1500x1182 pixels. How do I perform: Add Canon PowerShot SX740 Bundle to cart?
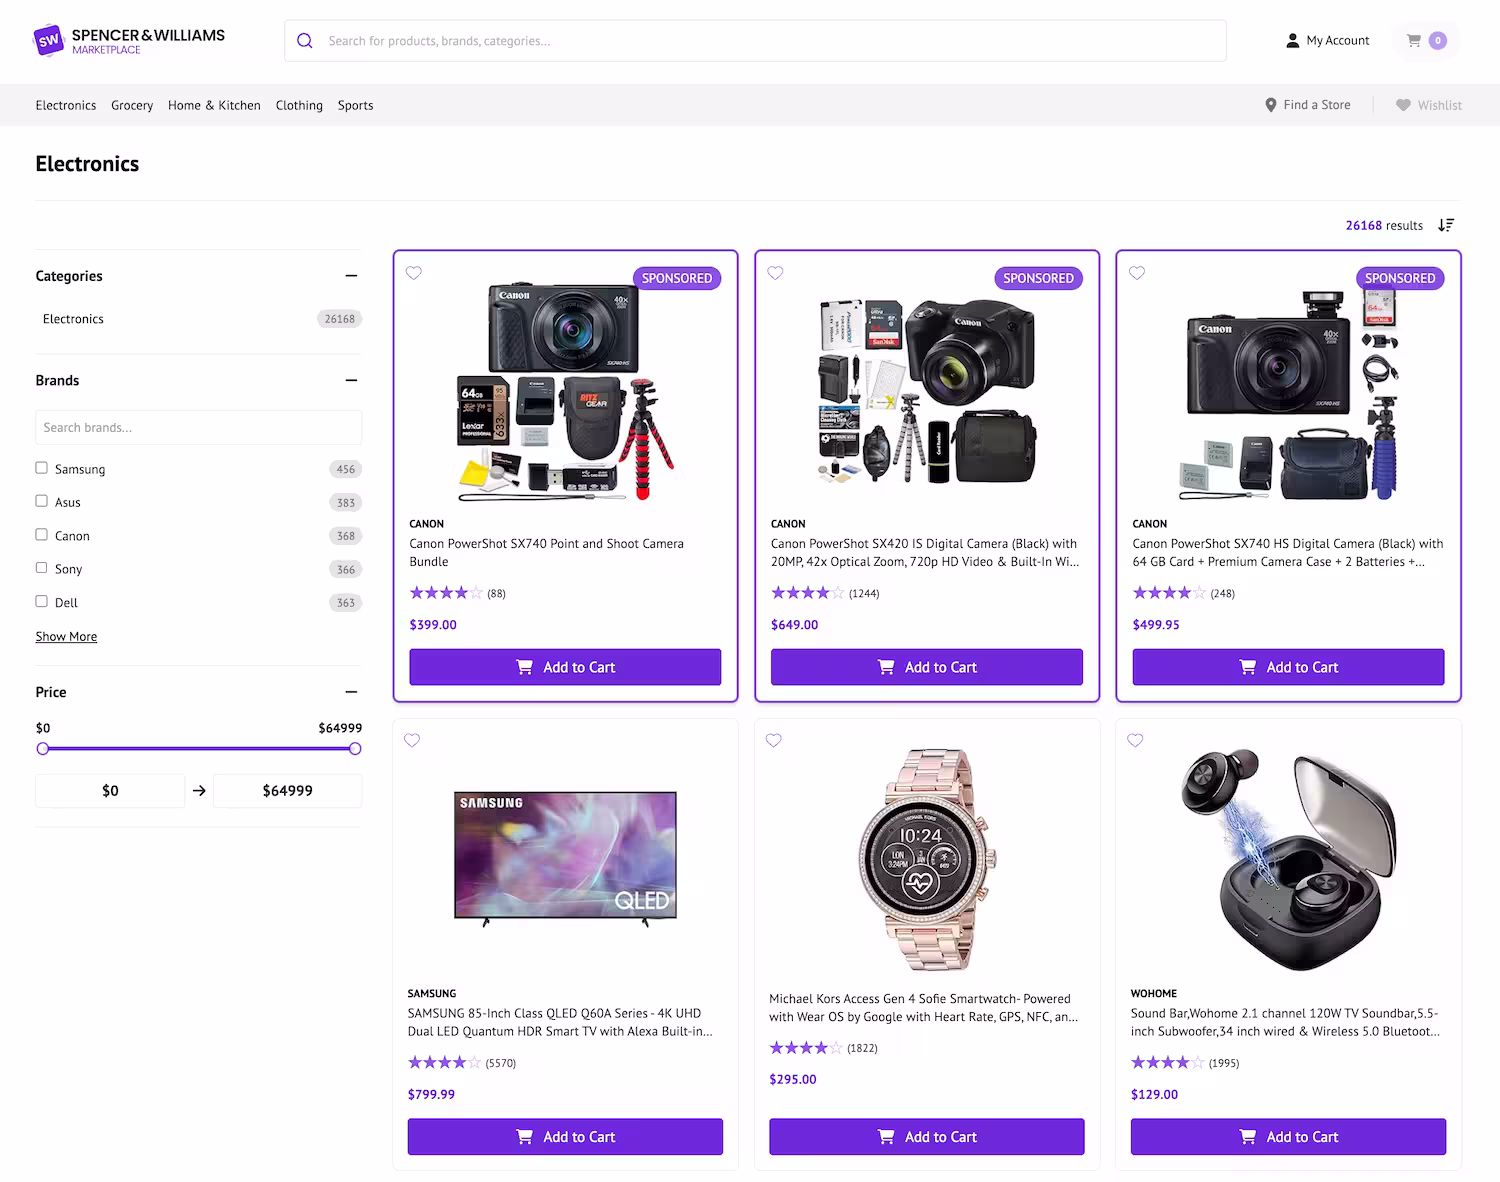click(x=565, y=667)
